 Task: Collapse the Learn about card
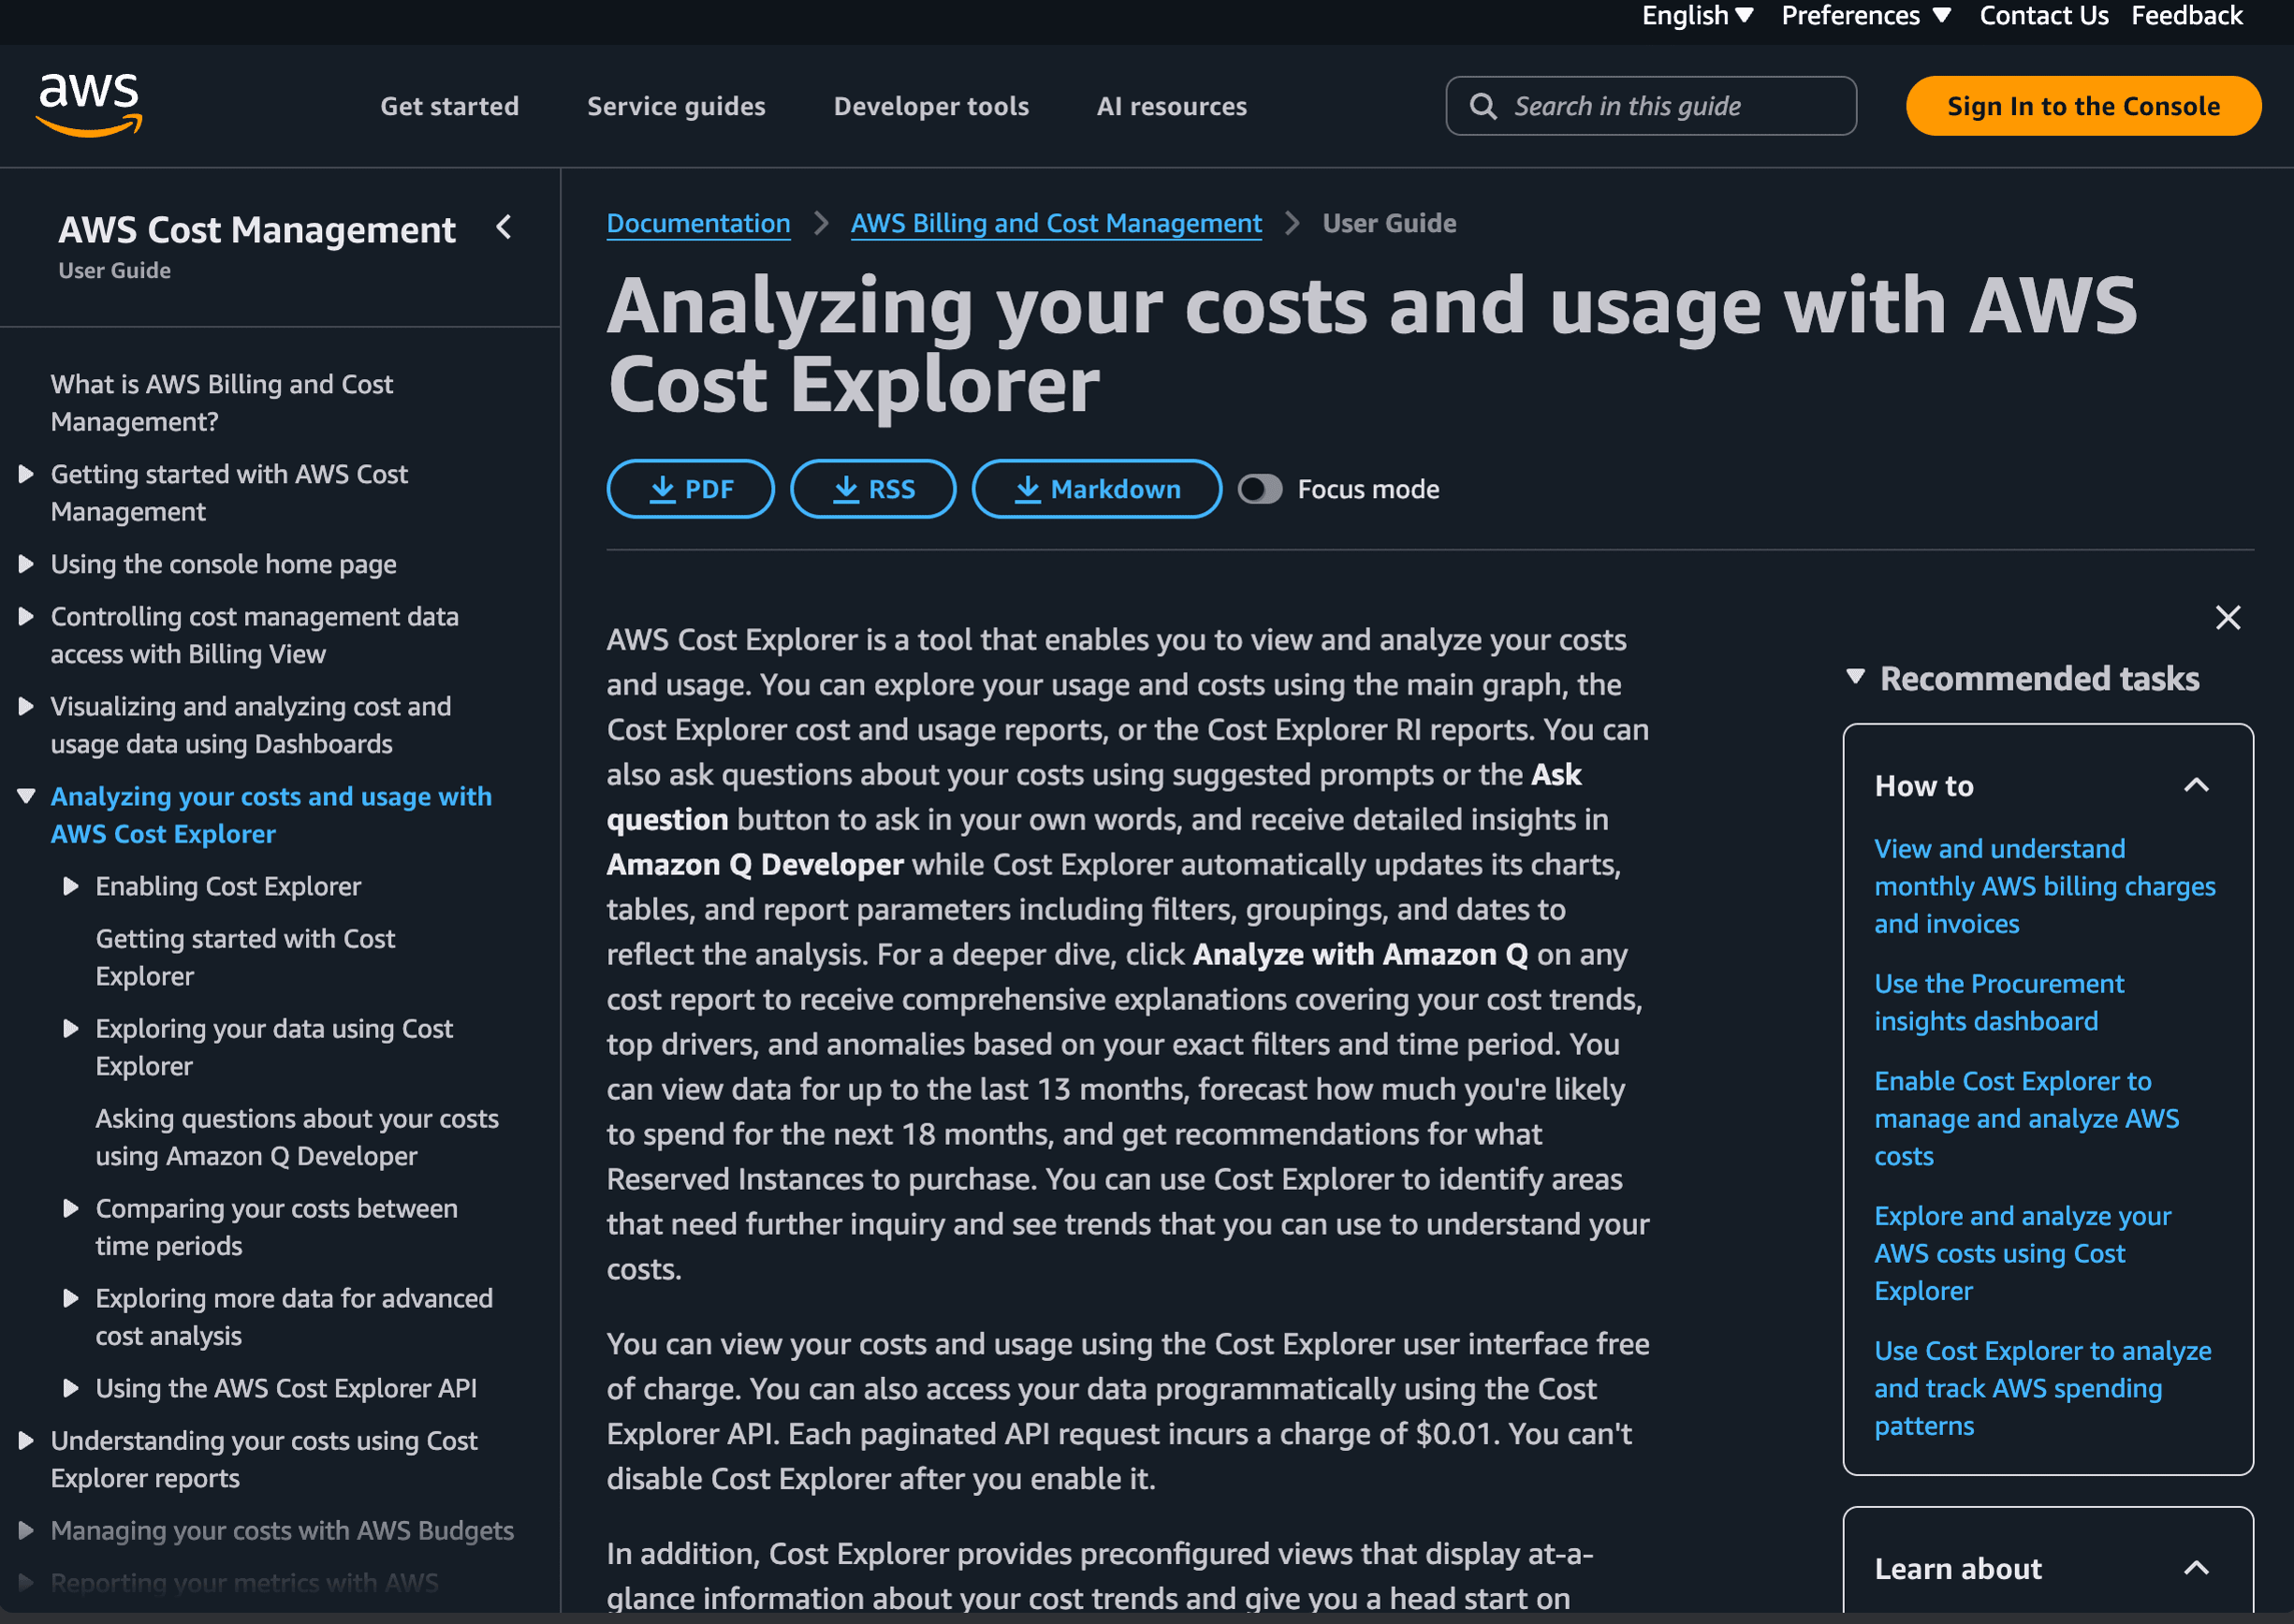pos(2195,1568)
